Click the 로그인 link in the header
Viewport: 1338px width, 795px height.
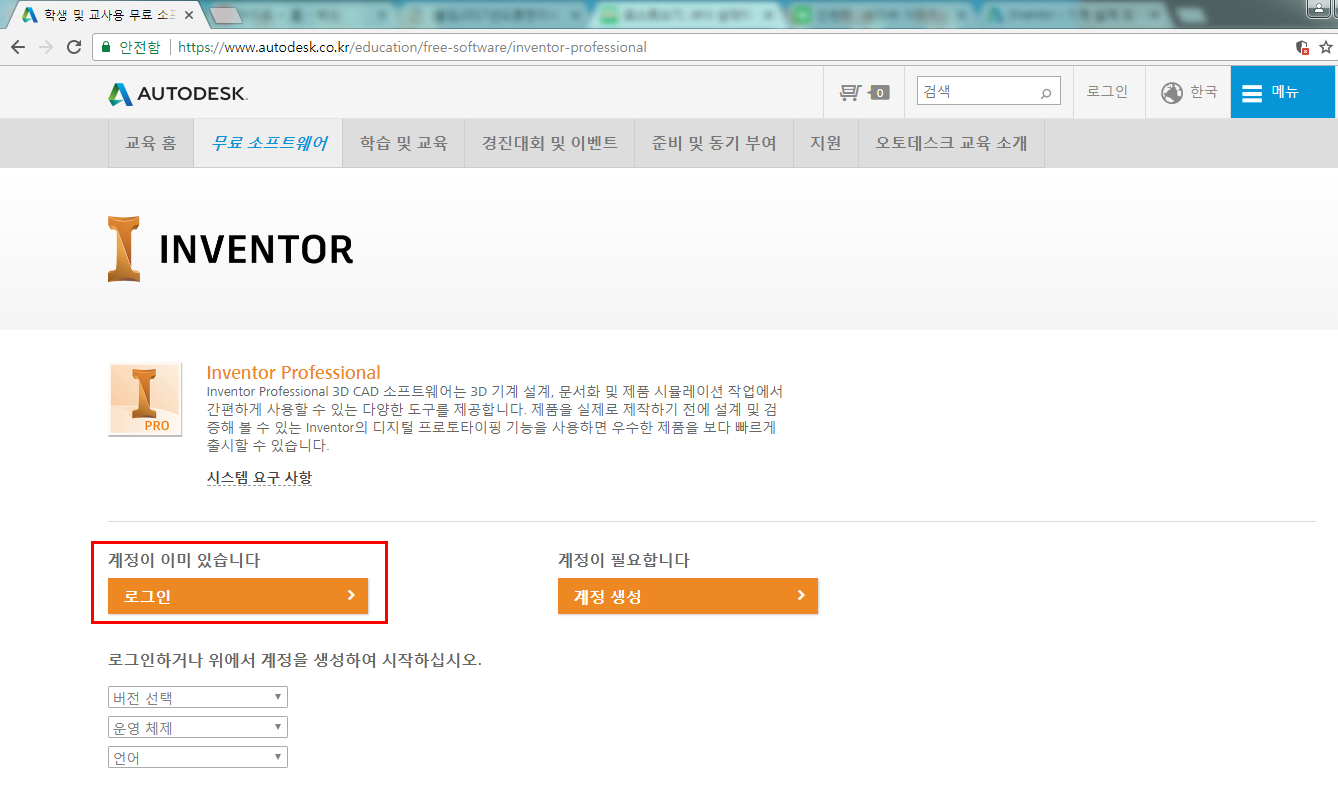1107,91
